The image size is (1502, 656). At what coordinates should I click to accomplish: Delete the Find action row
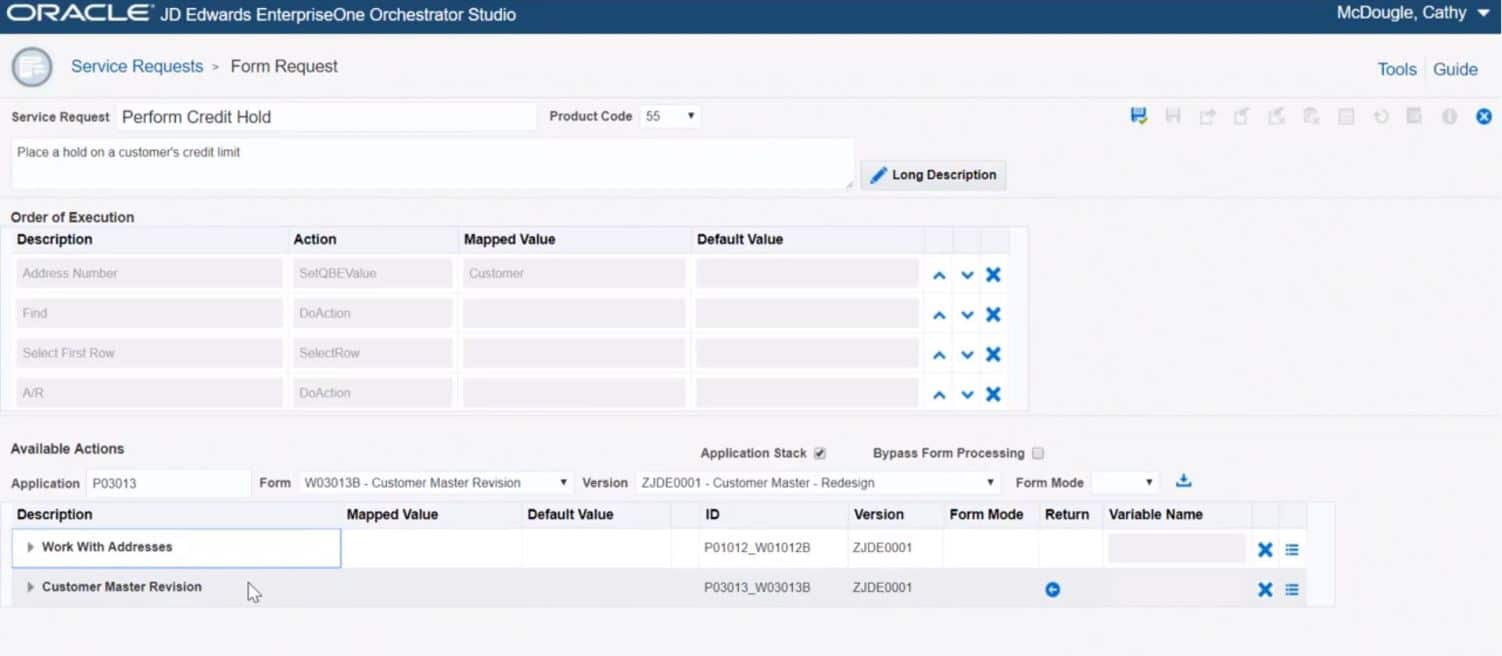(993, 314)
